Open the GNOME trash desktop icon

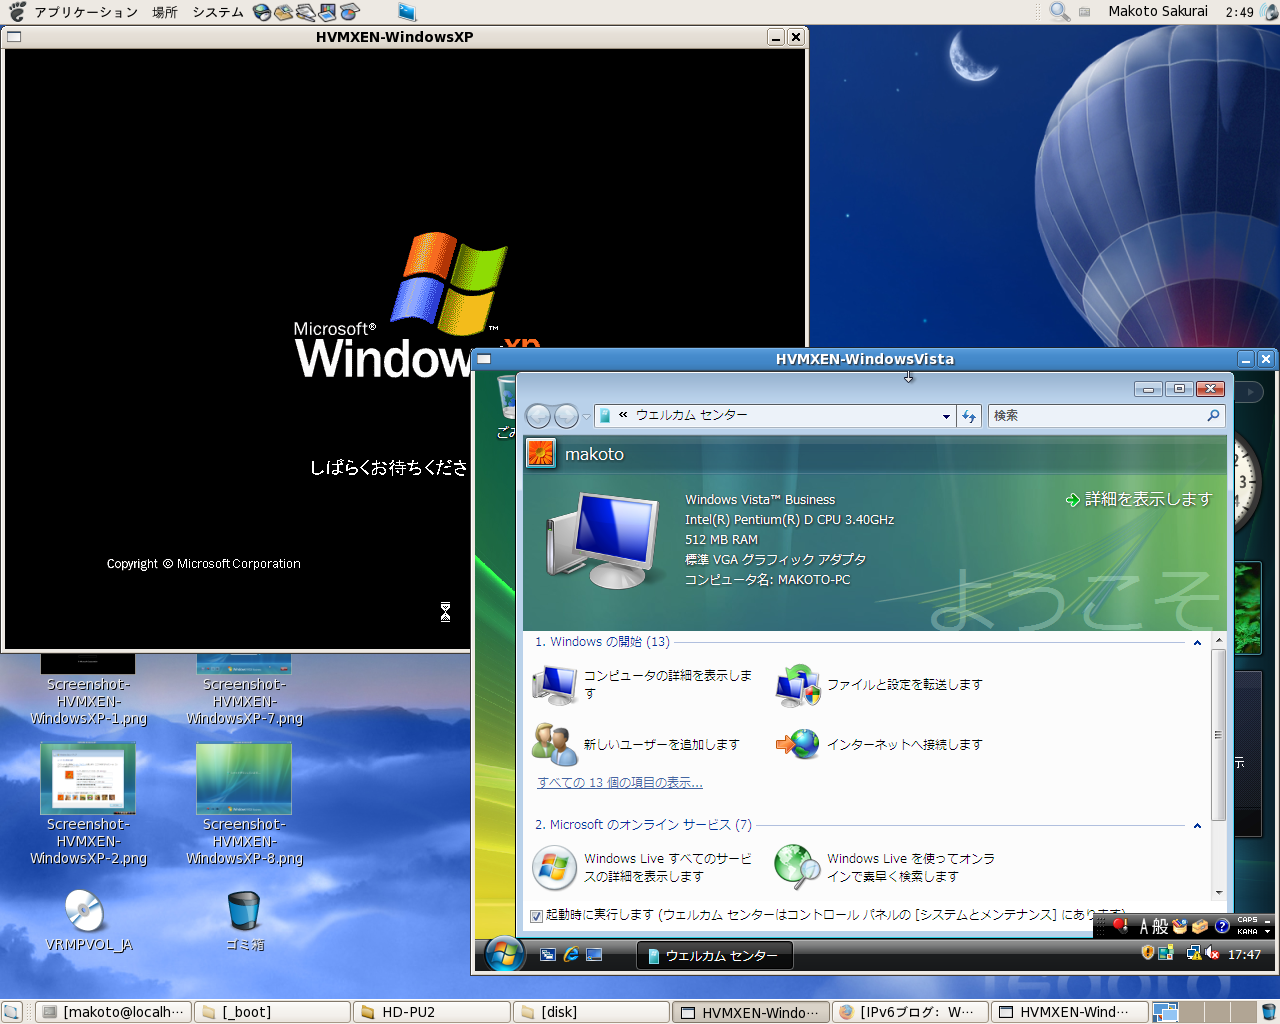[244, 911]
